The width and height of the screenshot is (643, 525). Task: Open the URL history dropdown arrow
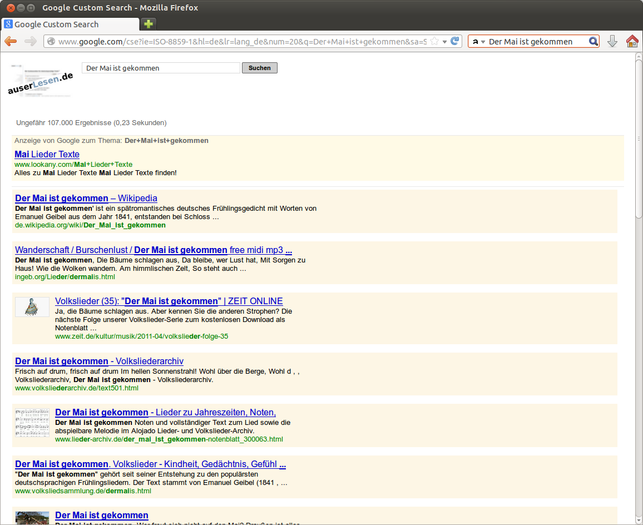[x=445, y=42]
